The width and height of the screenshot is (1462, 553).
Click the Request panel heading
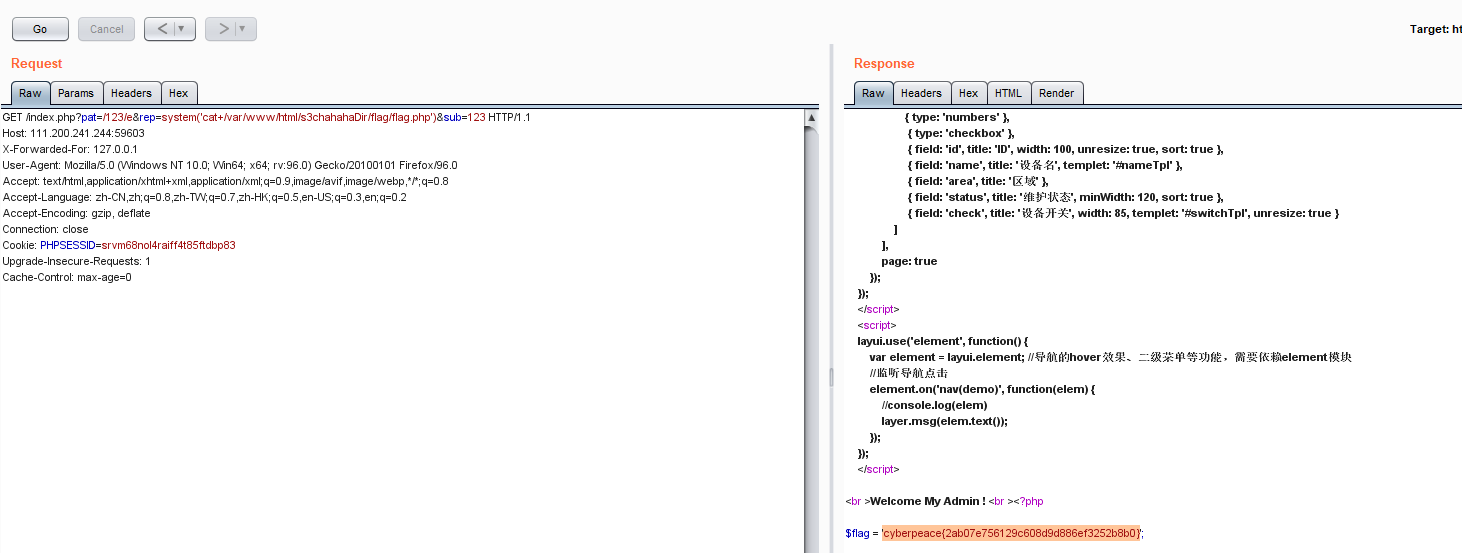tap(37, 63)
